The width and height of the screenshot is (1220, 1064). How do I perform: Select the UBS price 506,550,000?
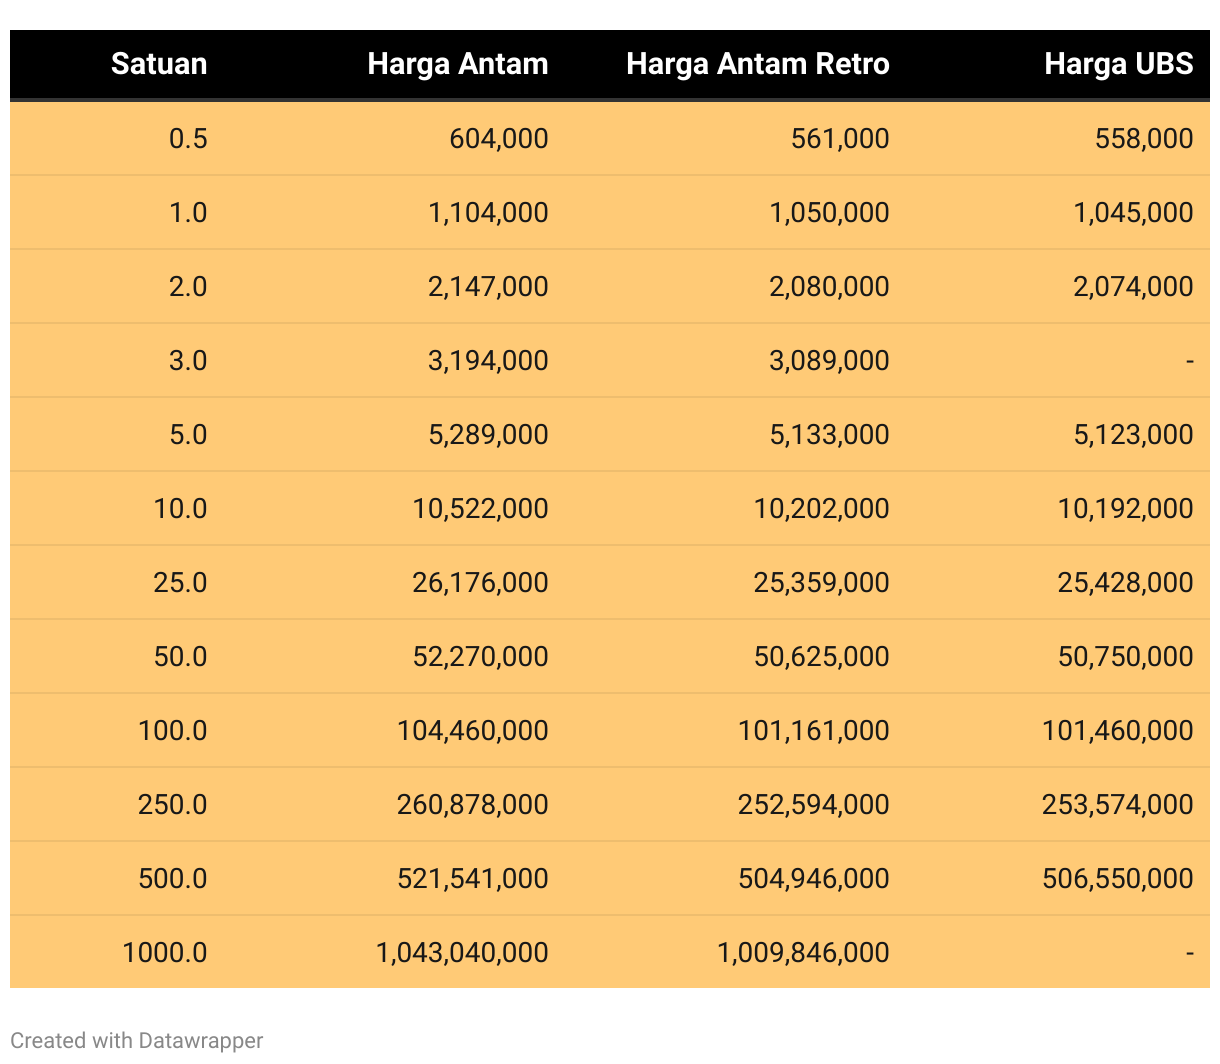(x=1117, y=878)
